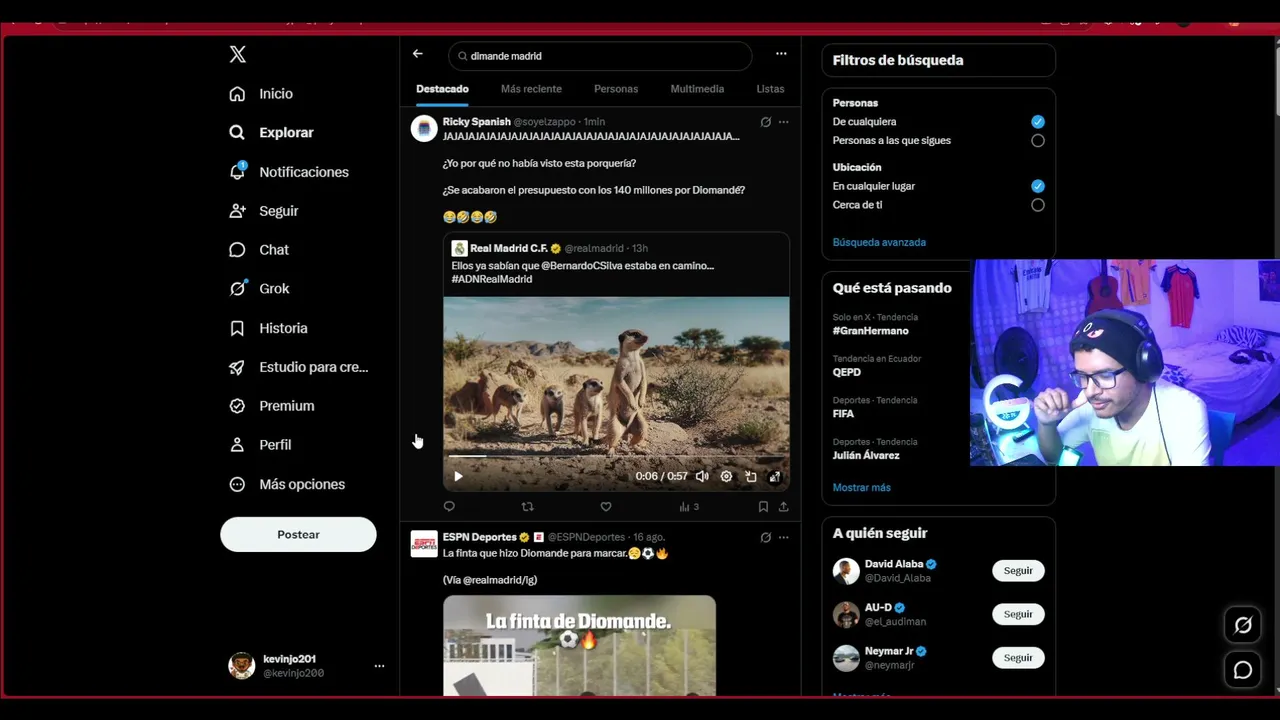Viewport: 1280px width, 720px height.
Task: Click the #ADNRealMadrid hashtag
Action: [492, 279]
